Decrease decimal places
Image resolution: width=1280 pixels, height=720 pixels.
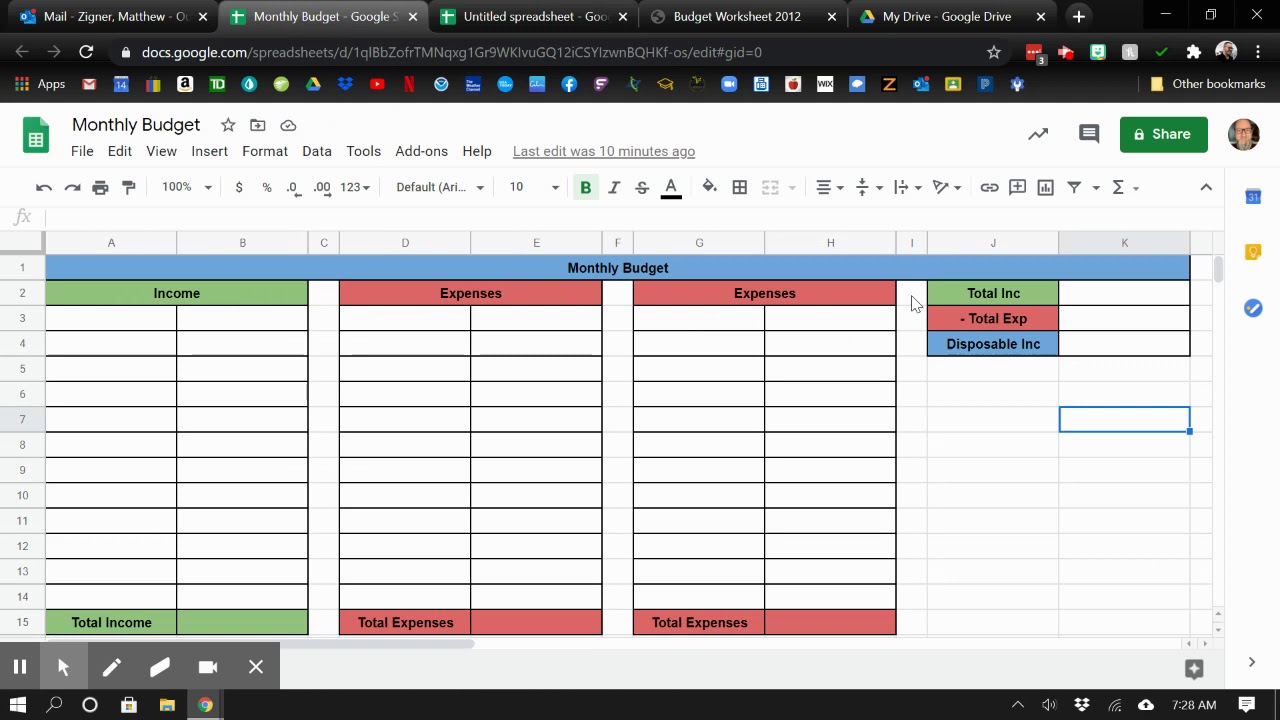tap(292, 187)
